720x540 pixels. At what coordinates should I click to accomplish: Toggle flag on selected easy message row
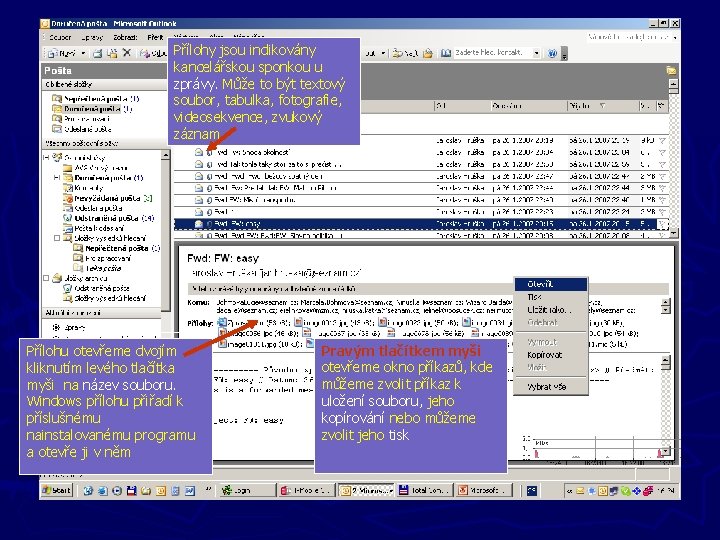(661, 224)
